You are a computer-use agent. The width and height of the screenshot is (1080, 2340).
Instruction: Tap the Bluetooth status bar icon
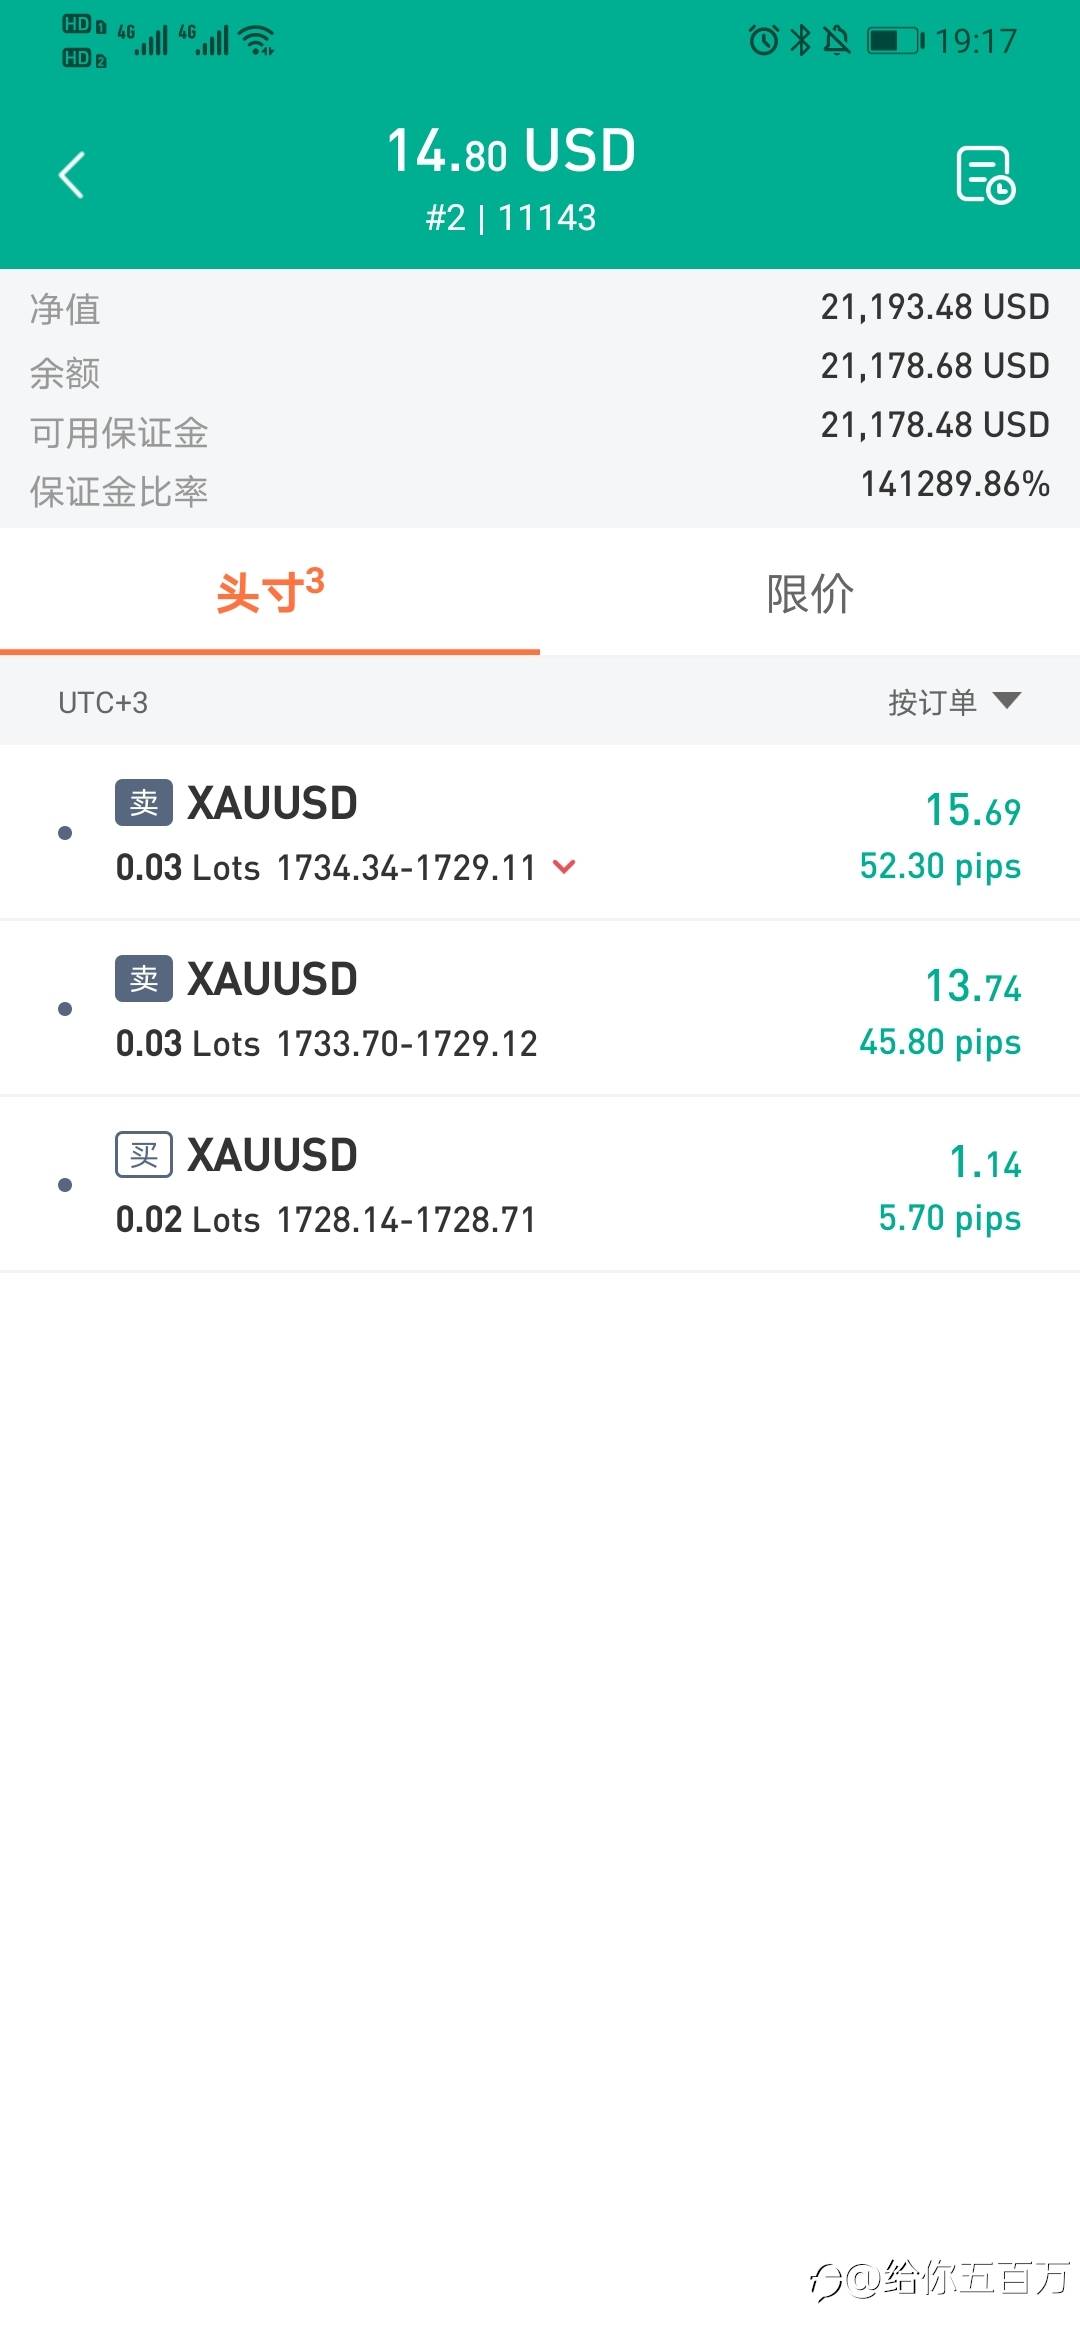pos(801,41)
